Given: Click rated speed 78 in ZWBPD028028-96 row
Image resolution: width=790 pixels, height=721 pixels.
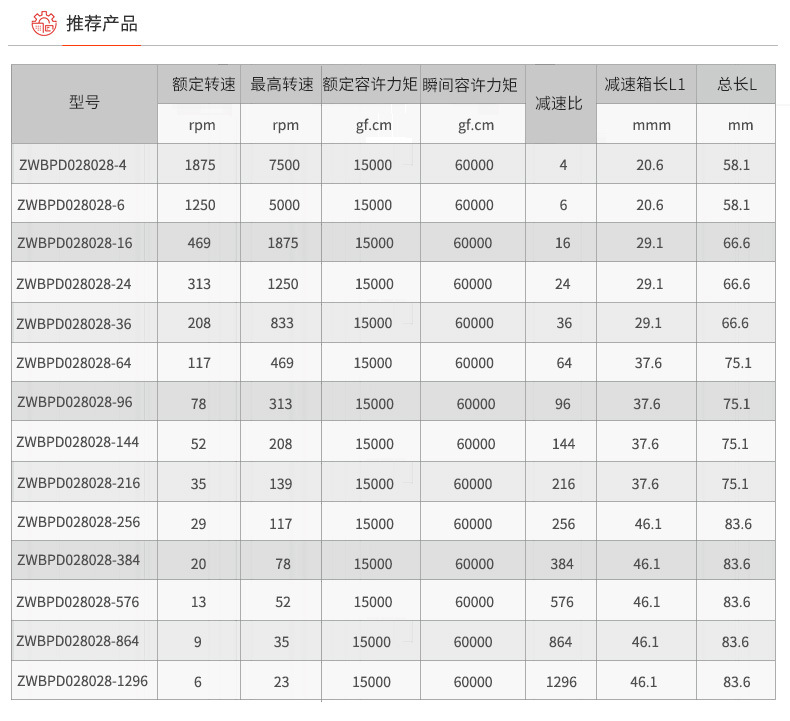Looking at the screenshot, I should click(199, 404).
